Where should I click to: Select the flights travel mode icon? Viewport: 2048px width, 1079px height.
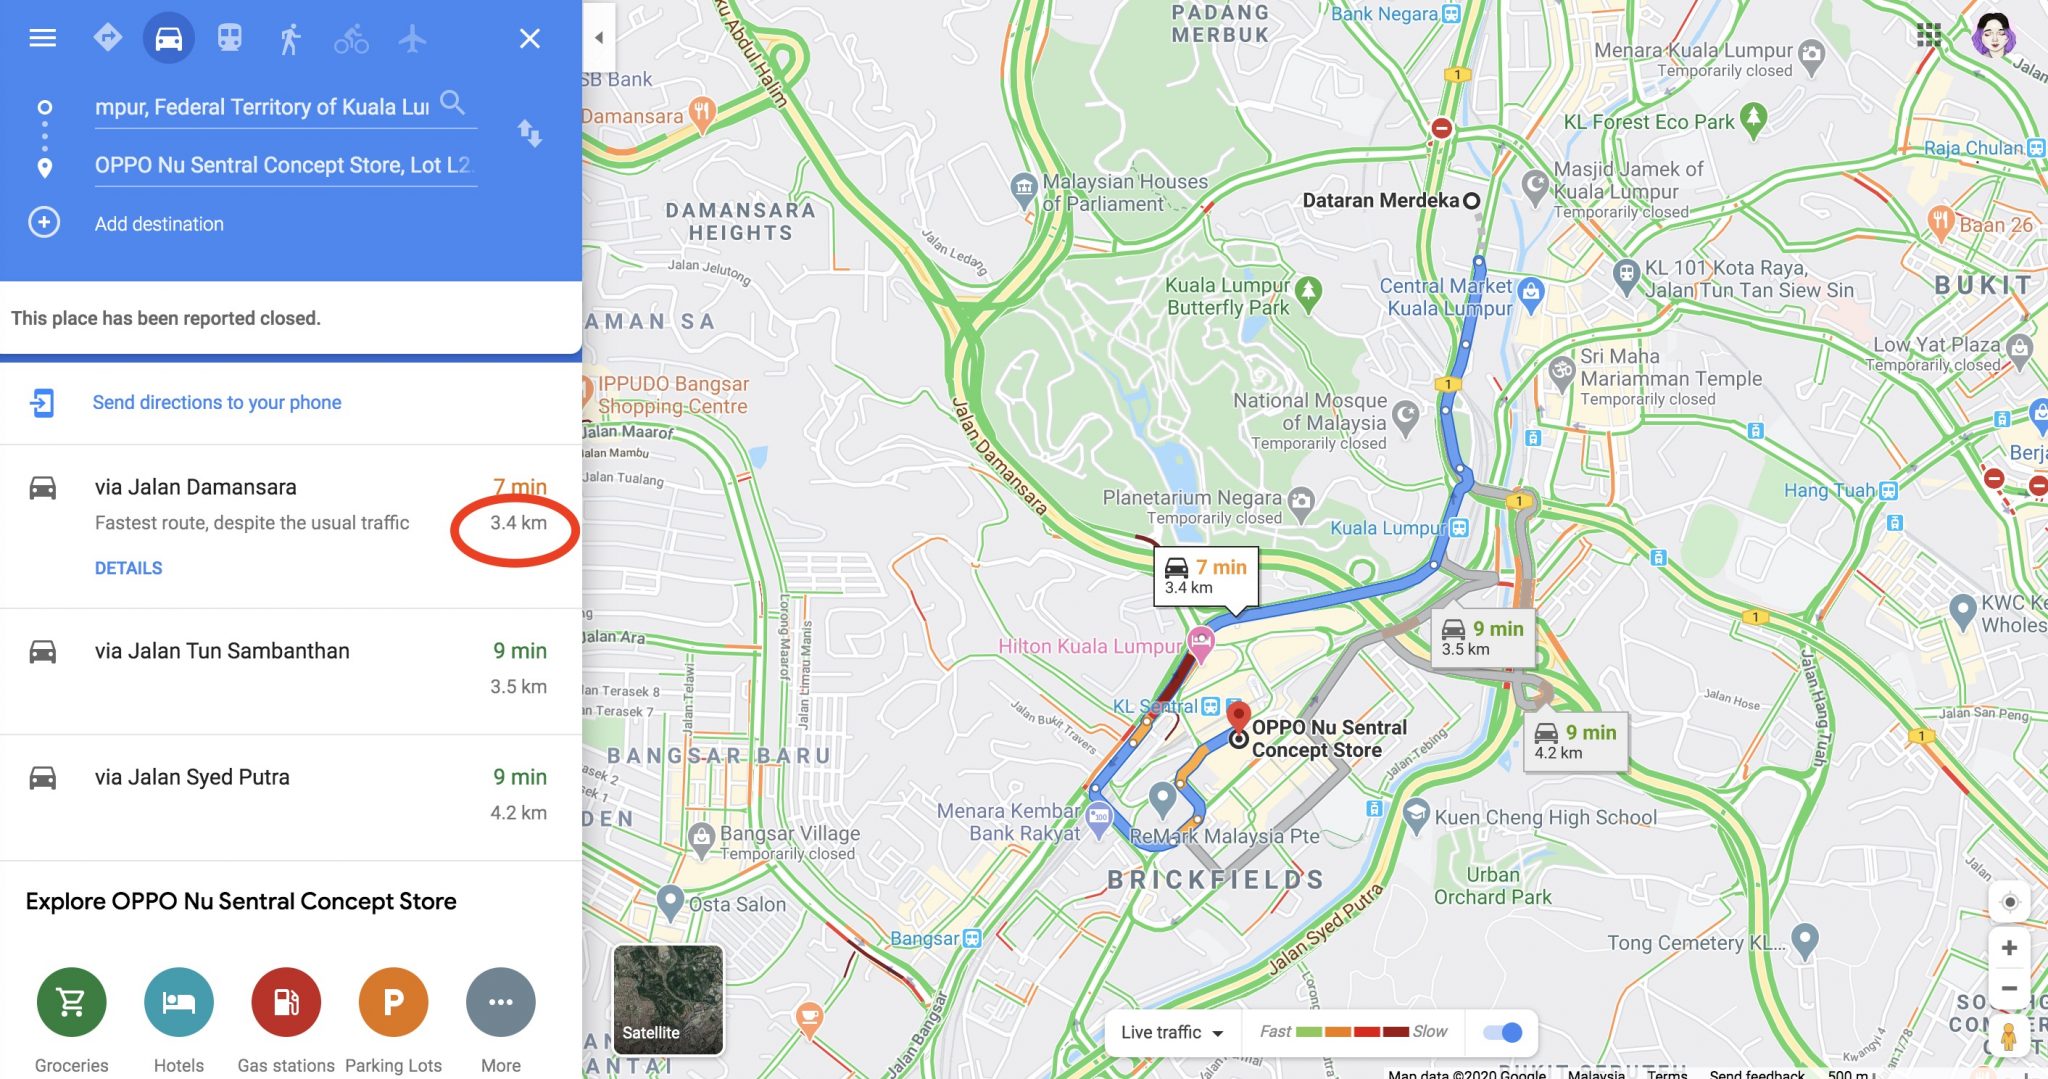pos(412,38)
